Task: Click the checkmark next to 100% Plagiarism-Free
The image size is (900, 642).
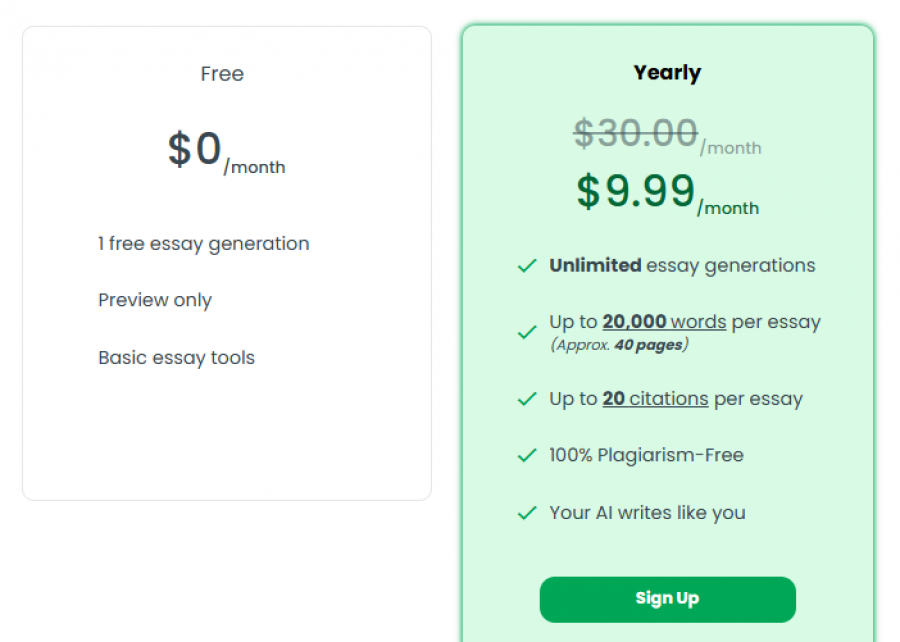Action: tap(527, 456)
